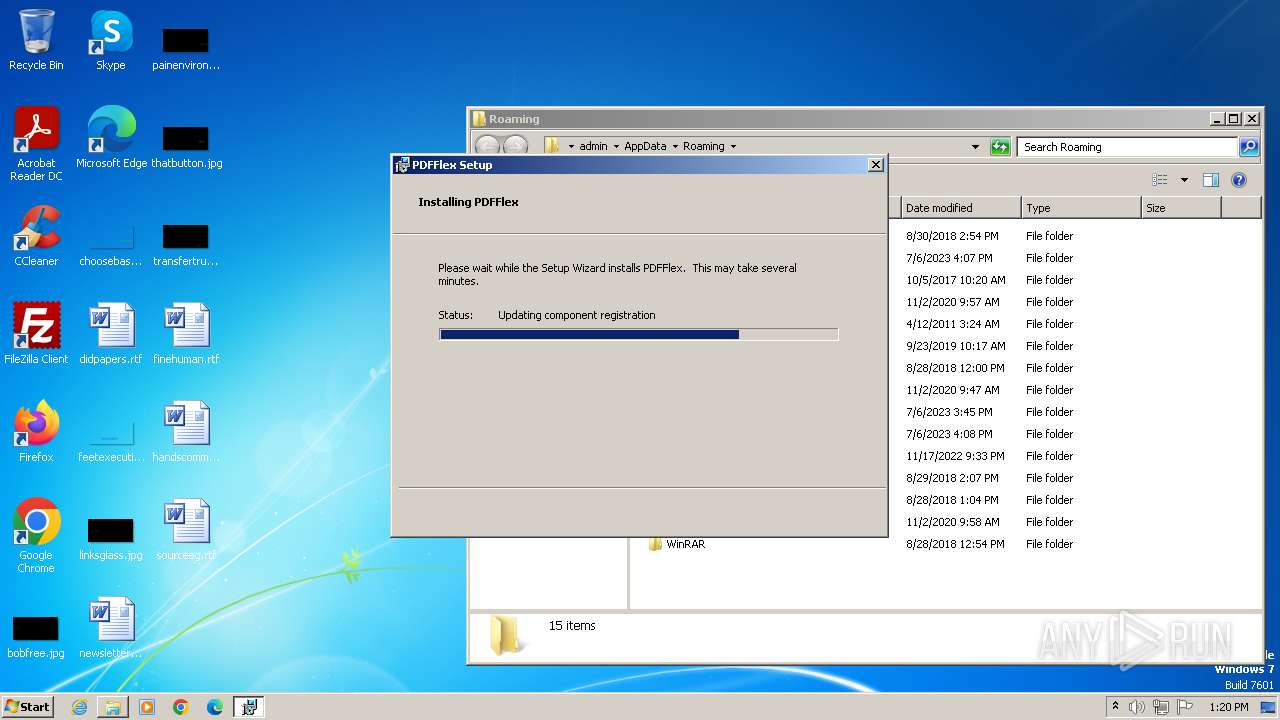Click the 11/17/2022 9:33 PM date row

click(x=956, y=456)
